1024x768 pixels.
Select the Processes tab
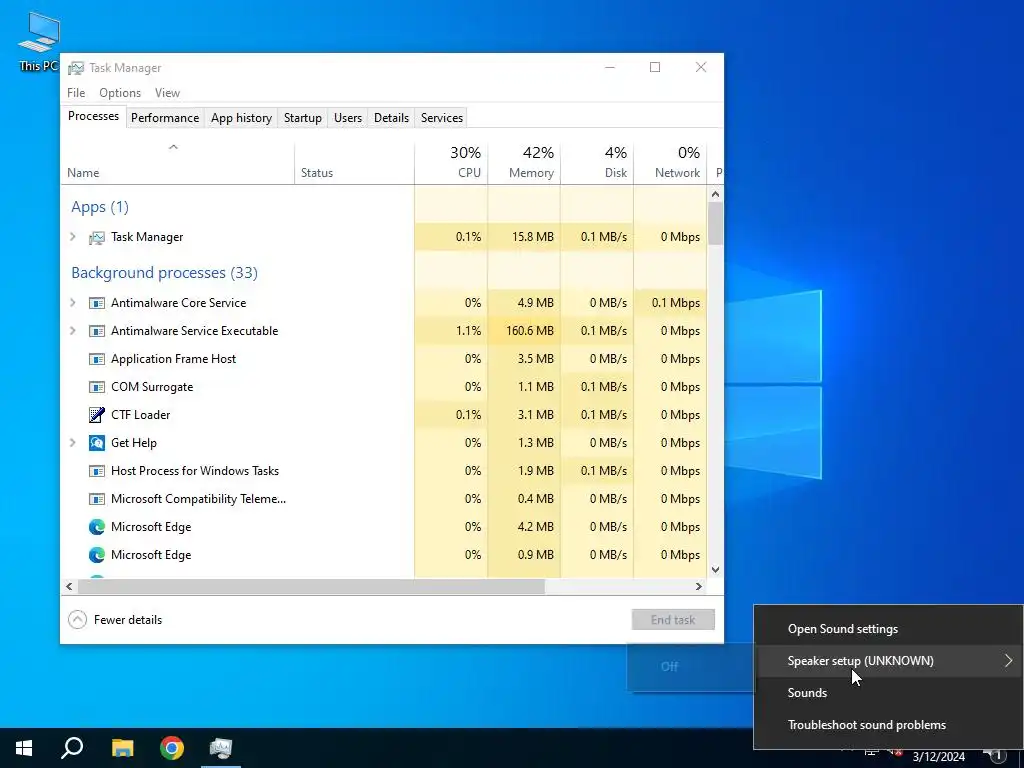click(93, 116)
